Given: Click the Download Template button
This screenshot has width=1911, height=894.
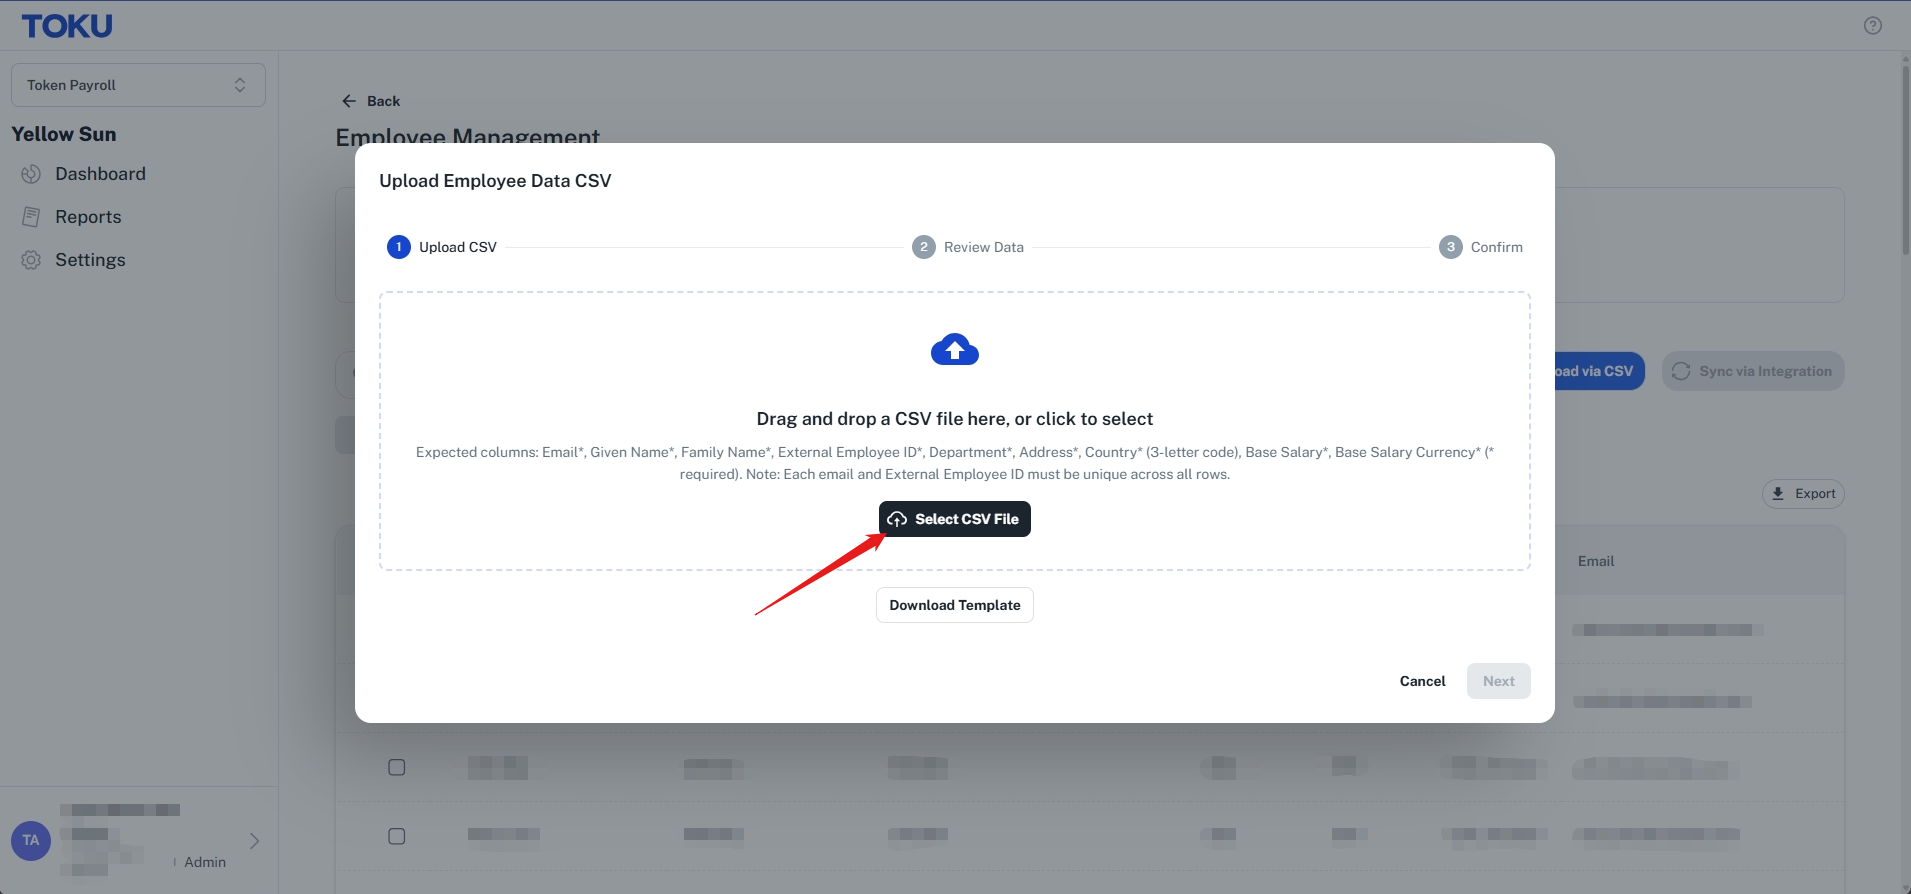Looking at the screenshot, I should (x=955, y=605).
